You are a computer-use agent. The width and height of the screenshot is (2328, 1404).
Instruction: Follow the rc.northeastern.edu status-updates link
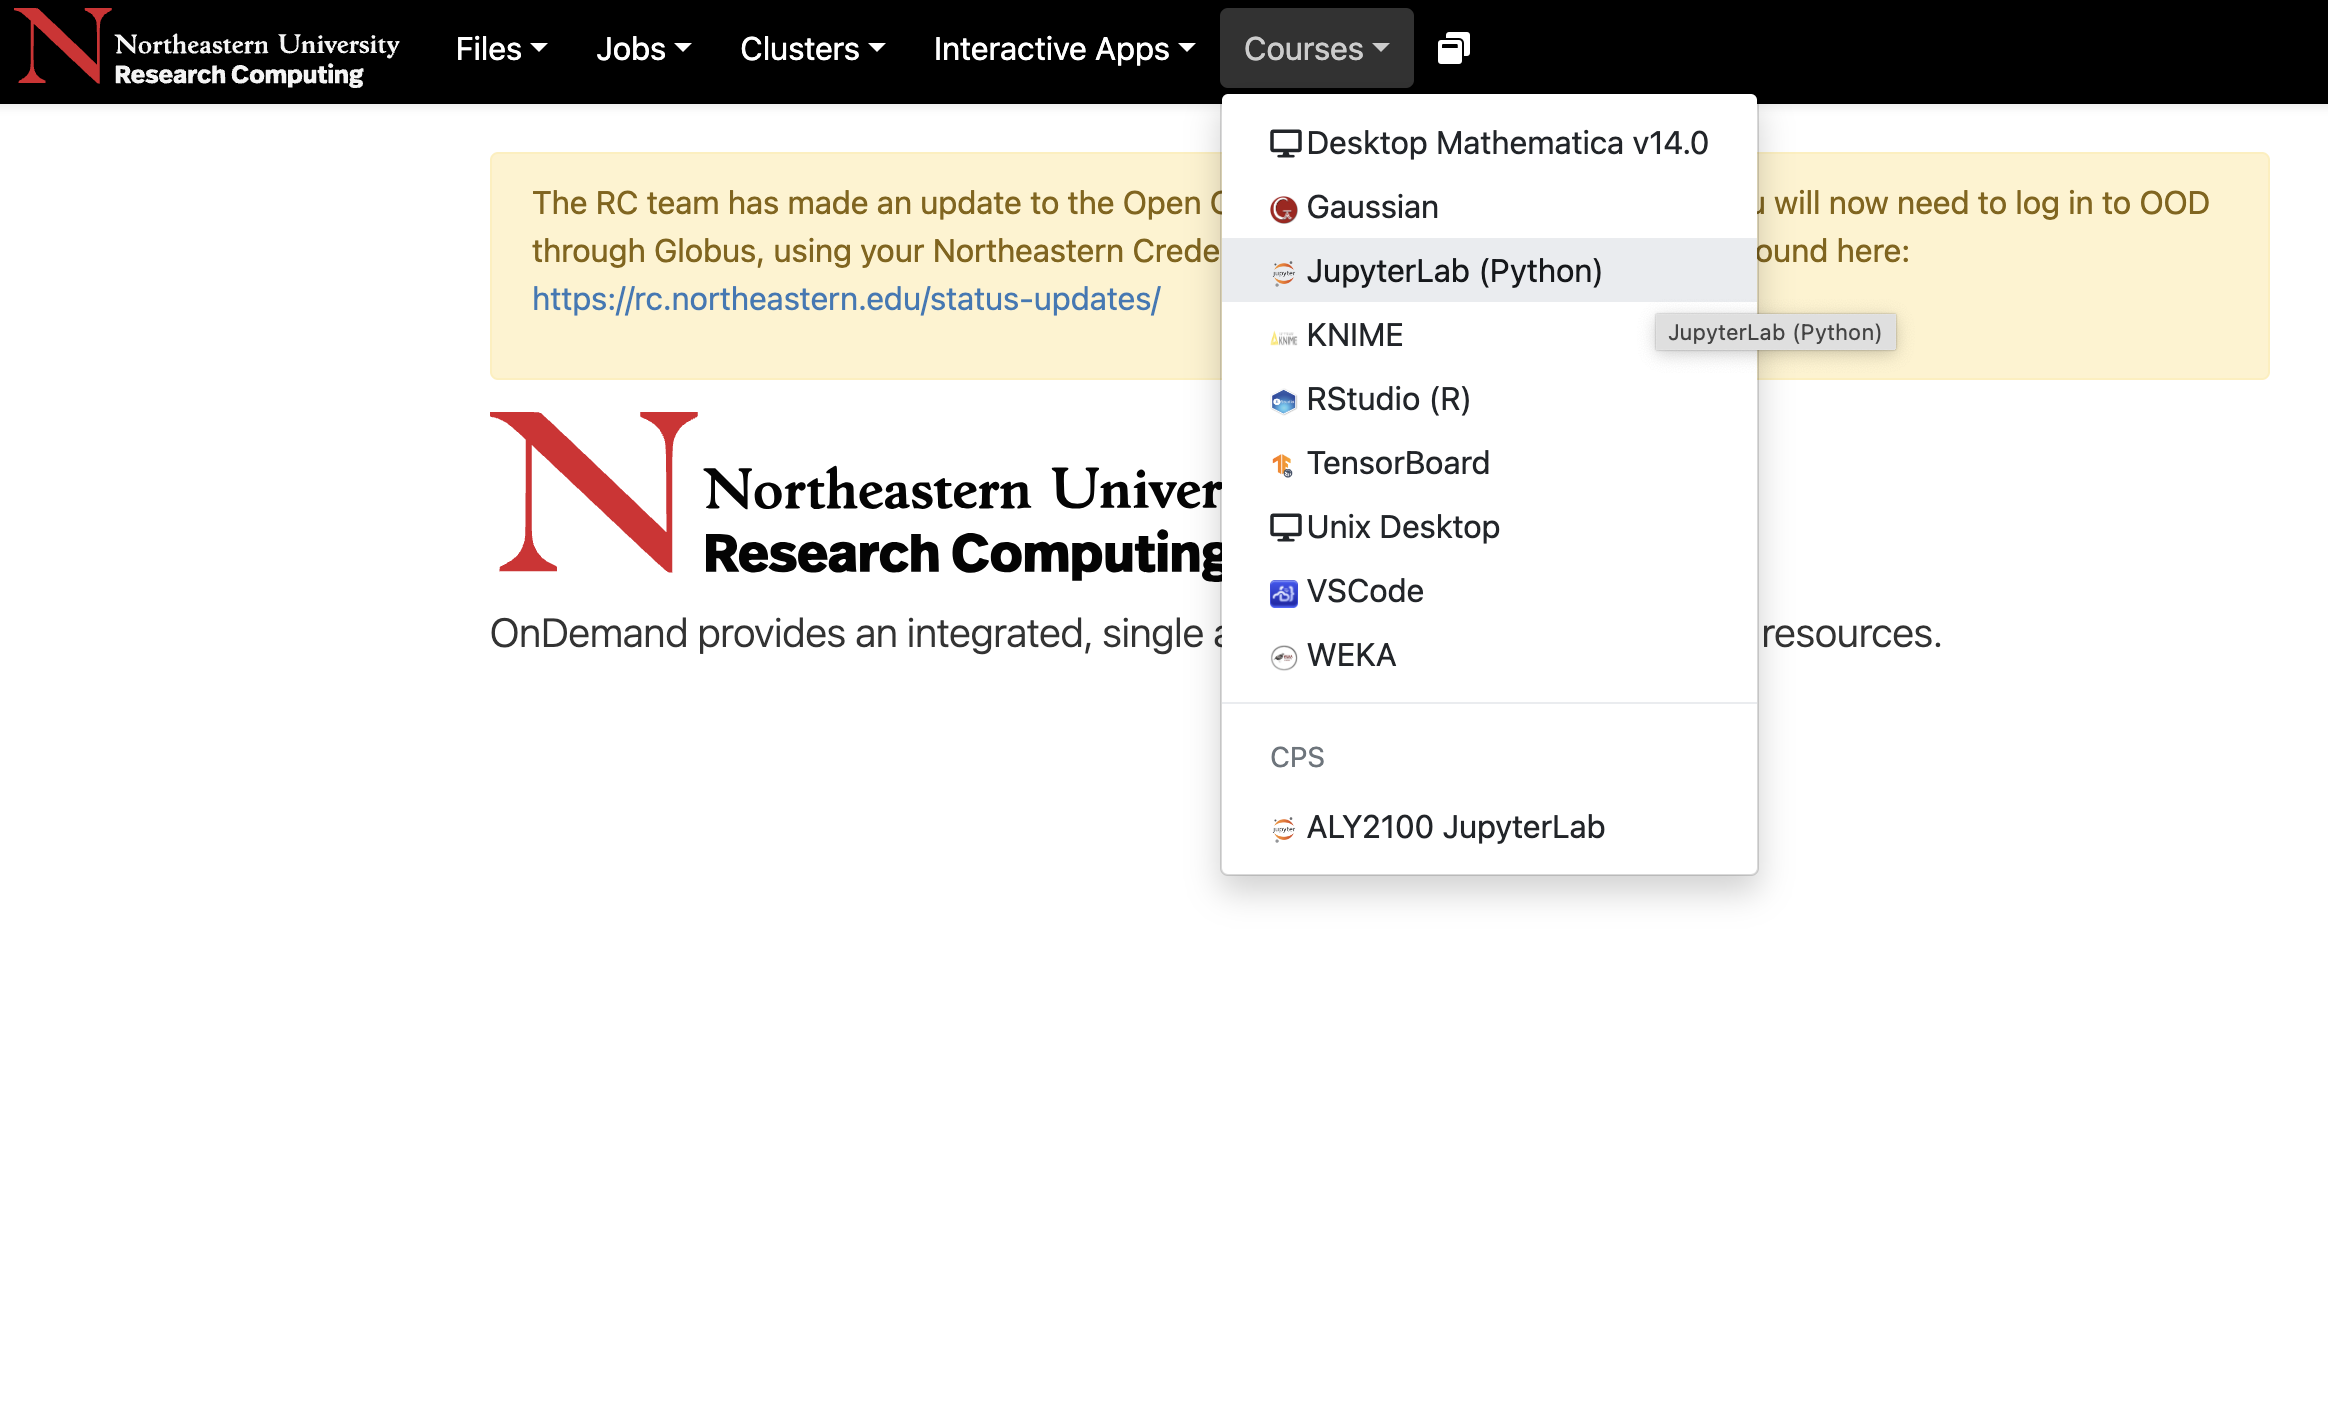846,299
